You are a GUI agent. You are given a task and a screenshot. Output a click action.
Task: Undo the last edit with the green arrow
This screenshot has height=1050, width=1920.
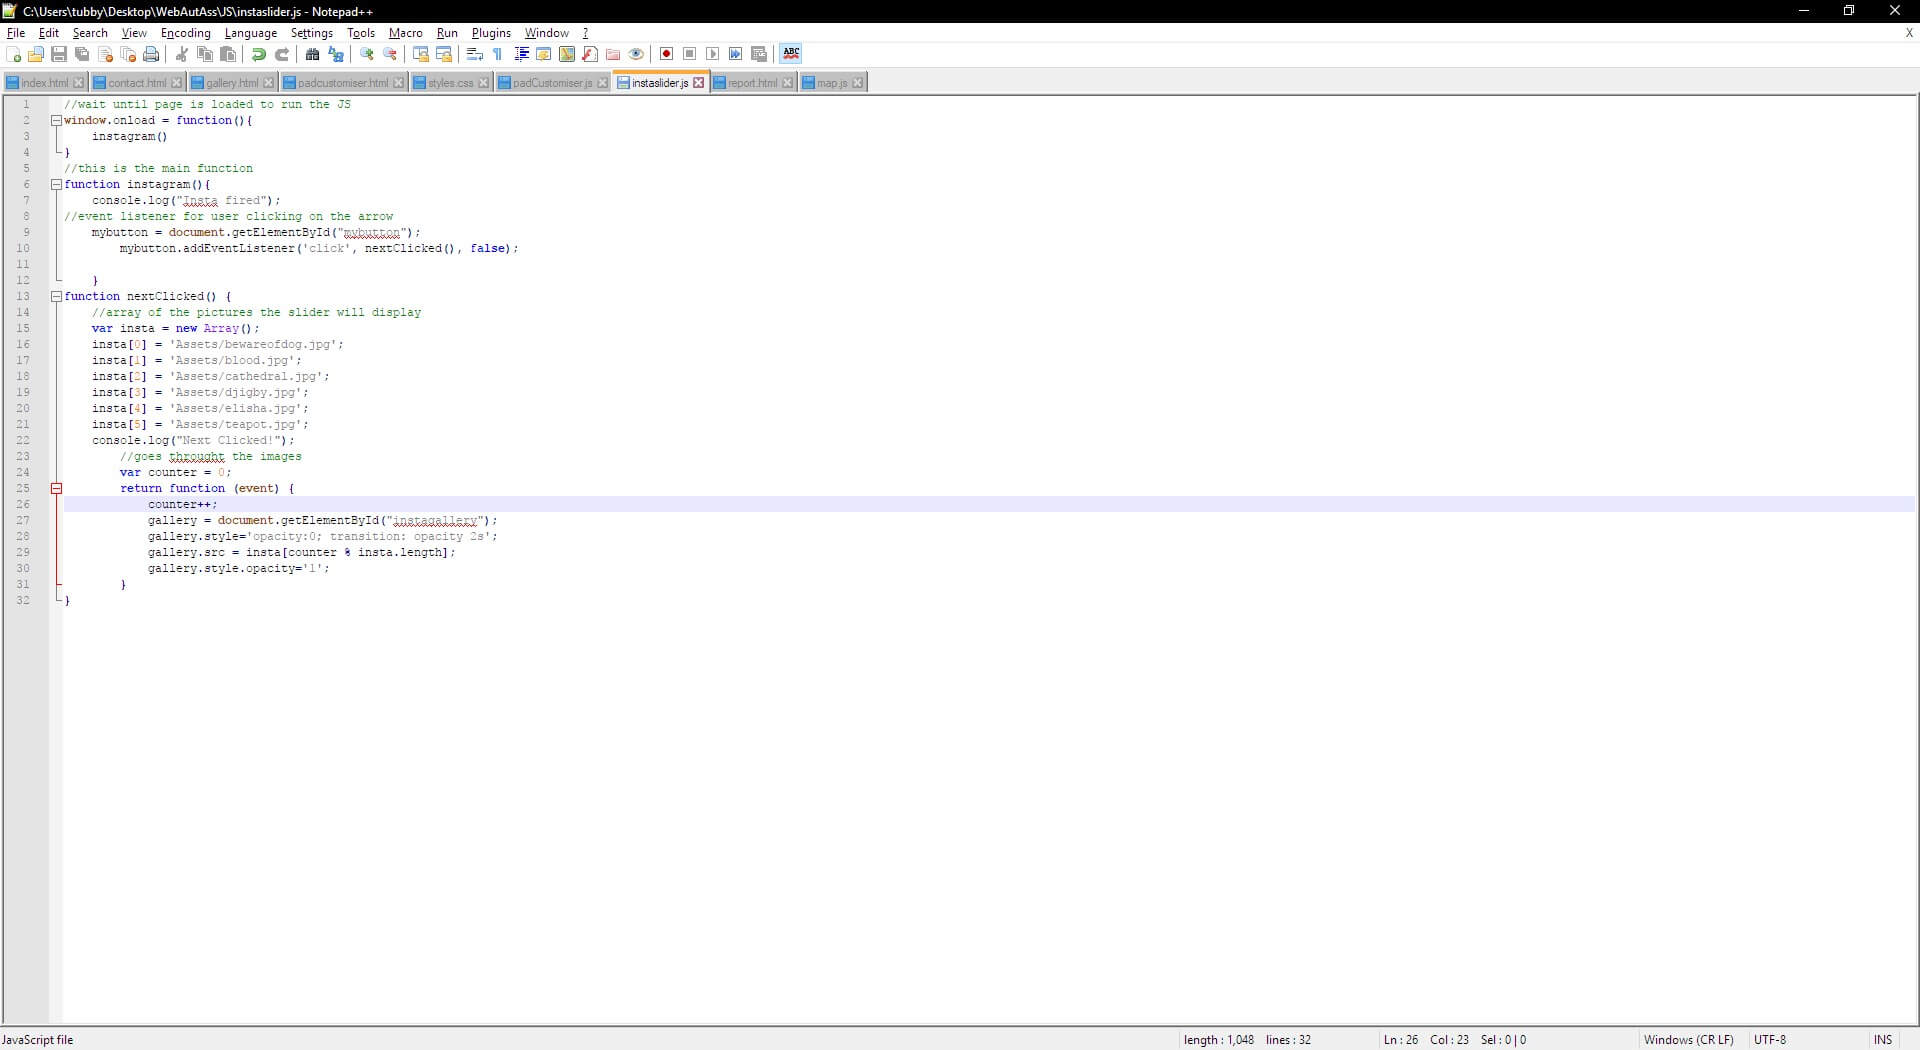pos(259,54)
